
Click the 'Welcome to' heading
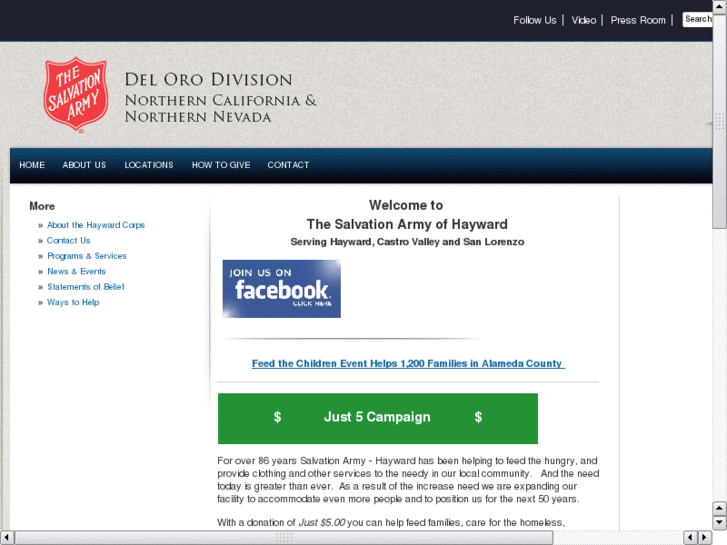point(406,205)
